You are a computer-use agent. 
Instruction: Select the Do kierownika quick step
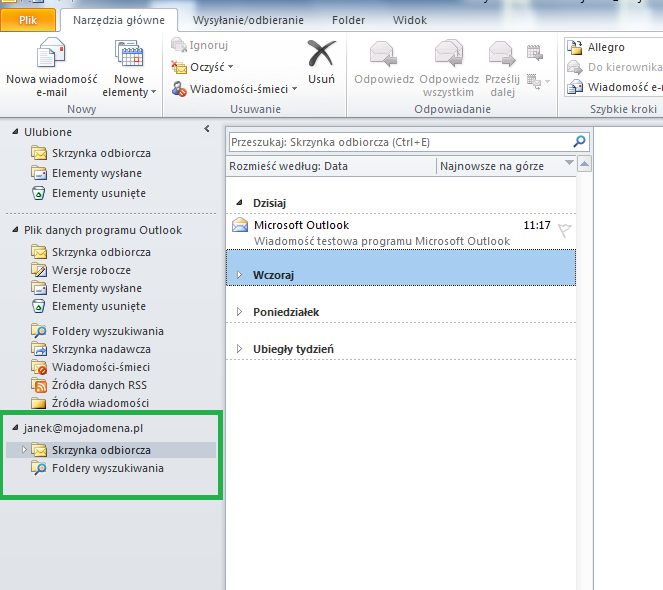tap(614, 67)
